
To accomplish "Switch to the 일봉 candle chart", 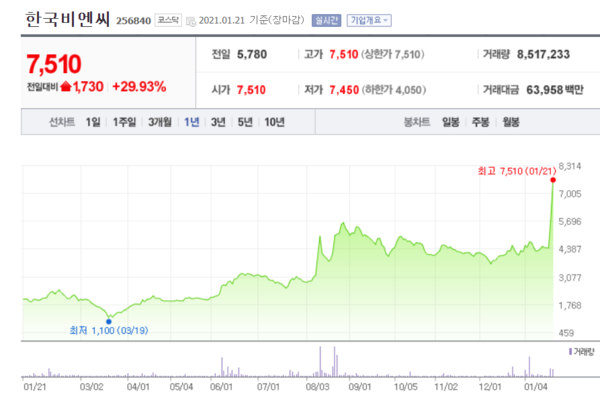I will [450, 122].
